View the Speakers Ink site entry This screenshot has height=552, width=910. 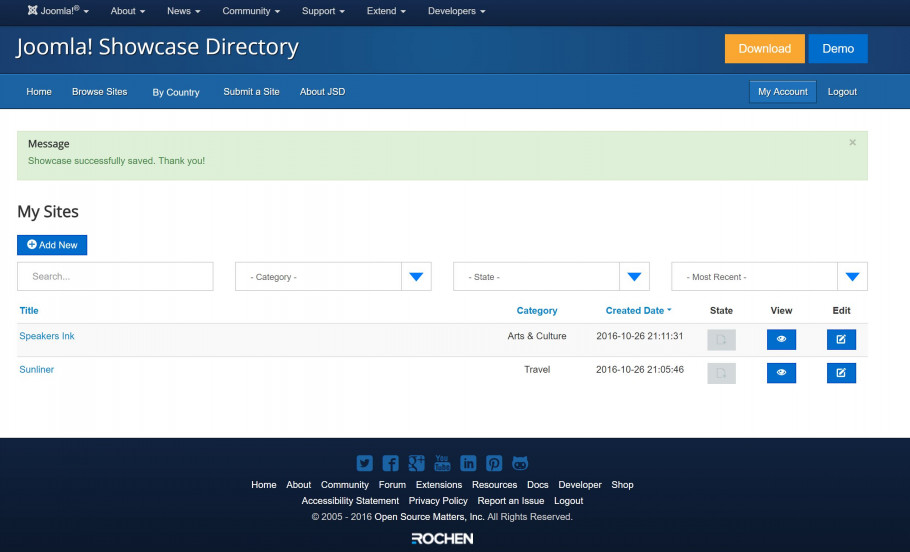781,340
